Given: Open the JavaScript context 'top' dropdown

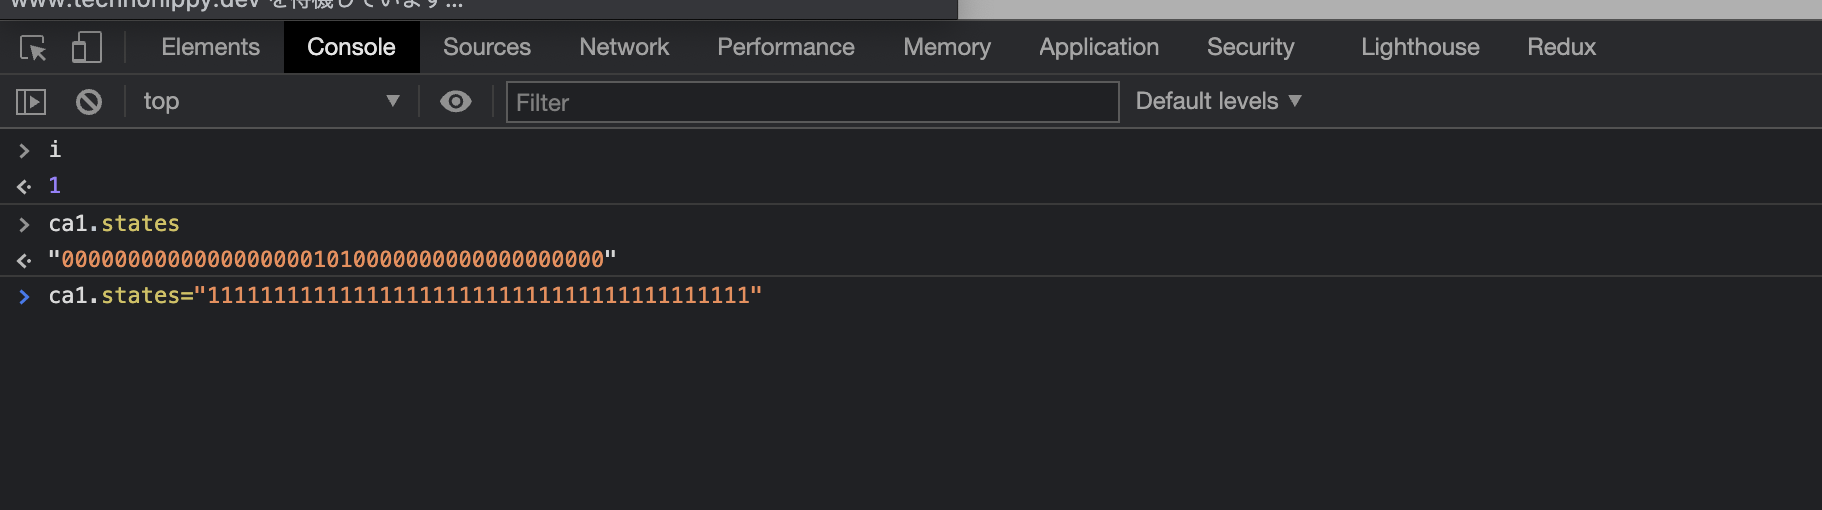Looking at the screenshot, I should click(x=270, y=101).
